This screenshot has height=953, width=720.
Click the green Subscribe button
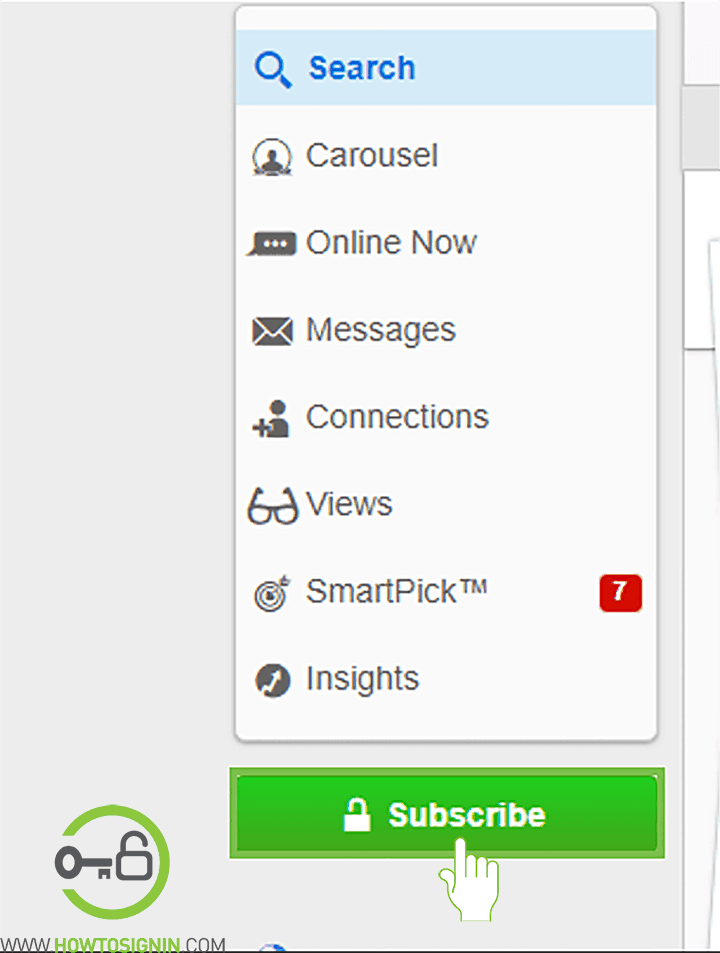click(x=447, y=813)
